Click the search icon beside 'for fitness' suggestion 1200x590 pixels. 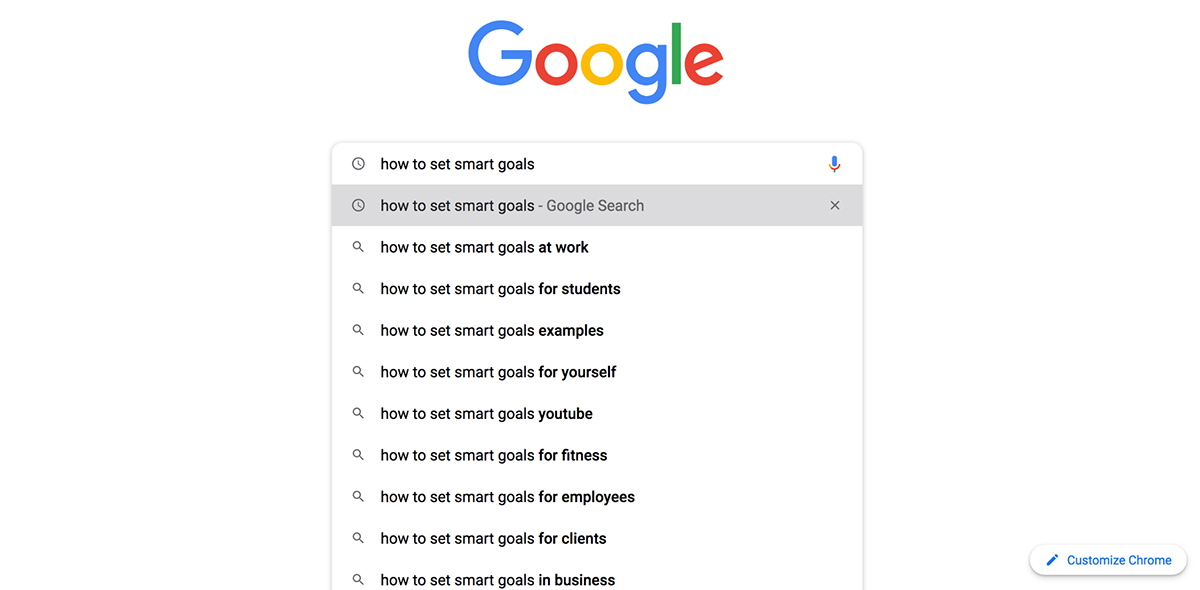[358, 455]
